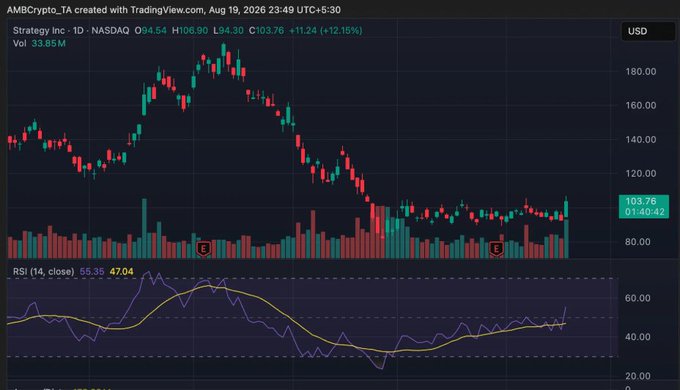Click the AMBCrypto_TA TradingView attribution header
This screenshot has width=680, height=390.
[x=173, y=10]
